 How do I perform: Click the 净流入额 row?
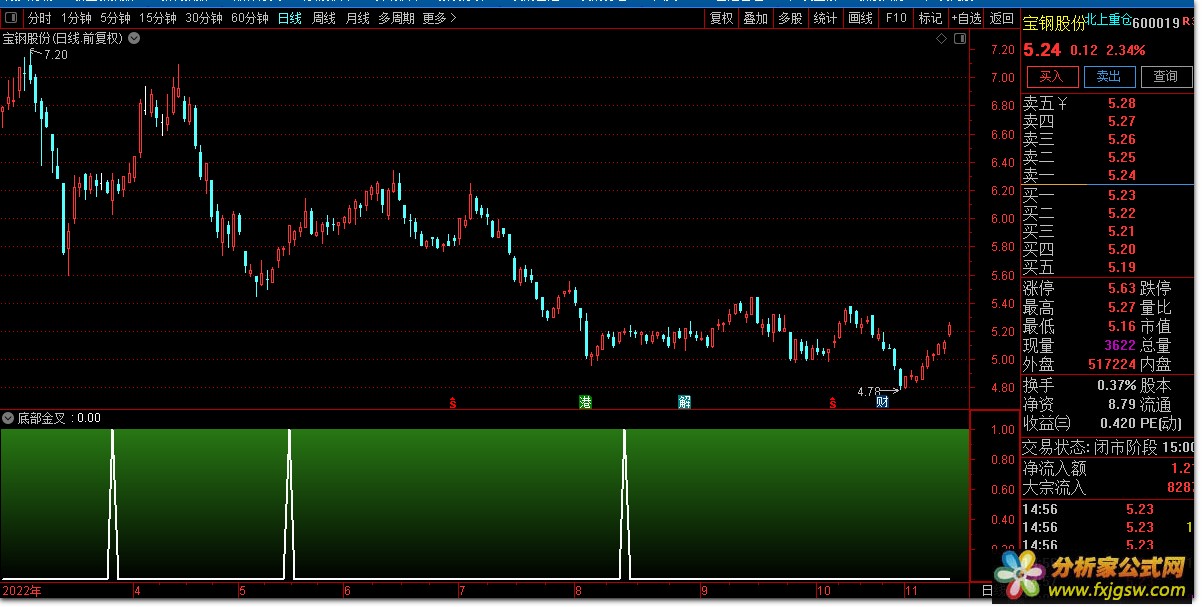pyautogui.click(x=1110, y=468)
